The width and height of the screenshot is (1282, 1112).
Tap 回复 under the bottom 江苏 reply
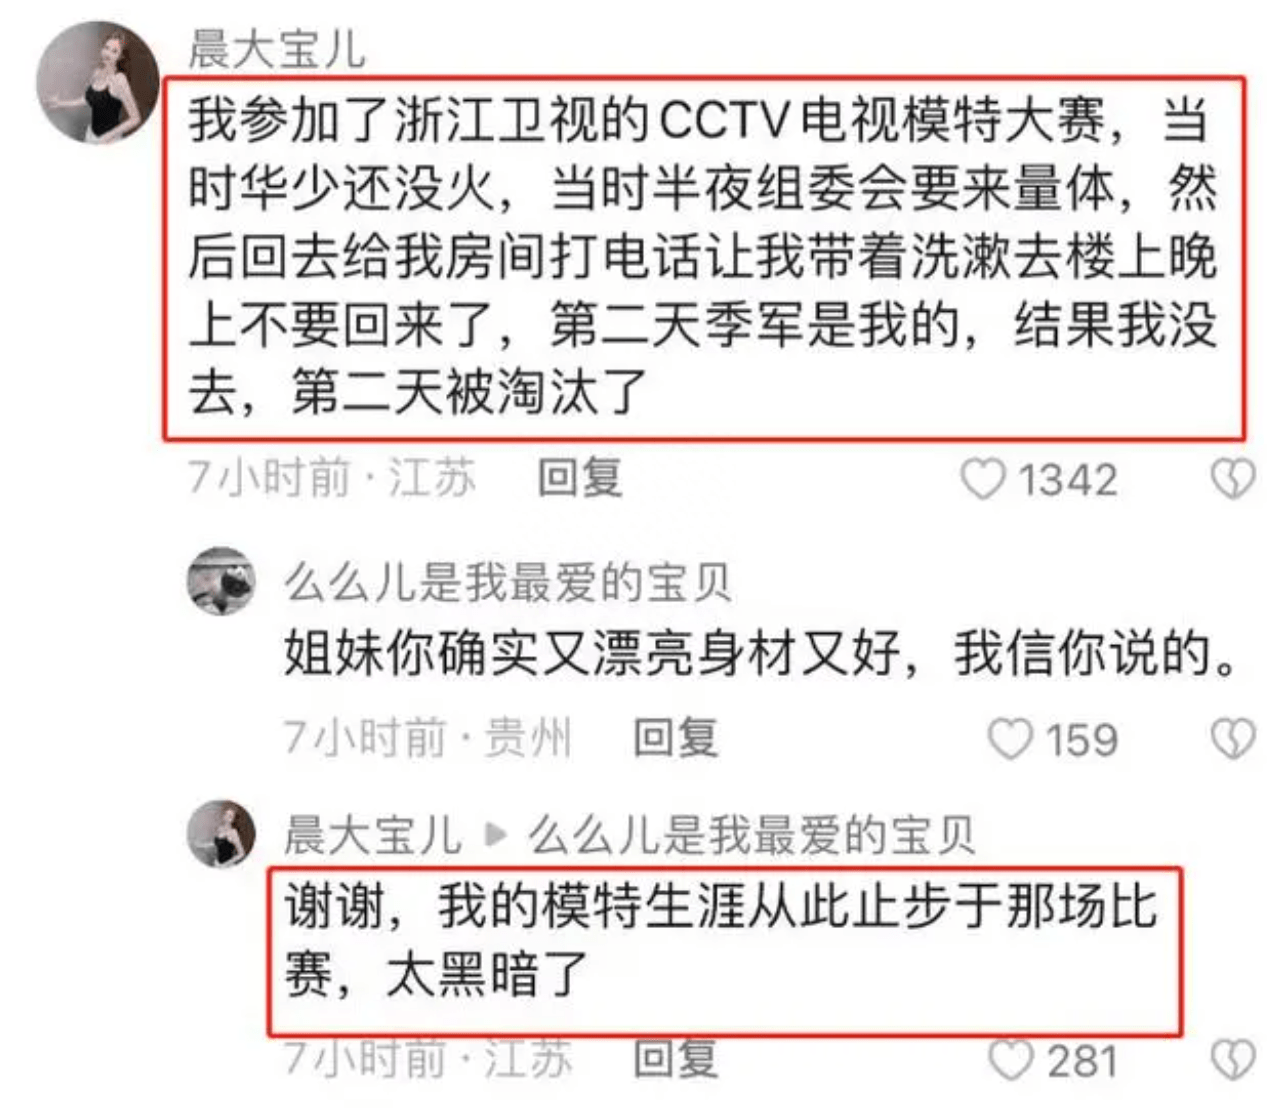tap(676, 1058)
